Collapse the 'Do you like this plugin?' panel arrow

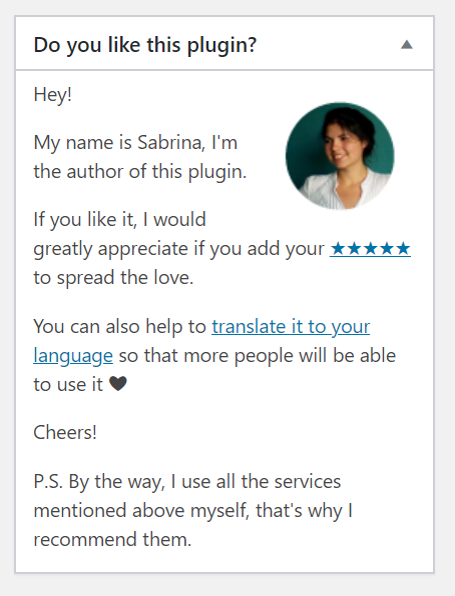pyautogui.click(x=407, y=45)
